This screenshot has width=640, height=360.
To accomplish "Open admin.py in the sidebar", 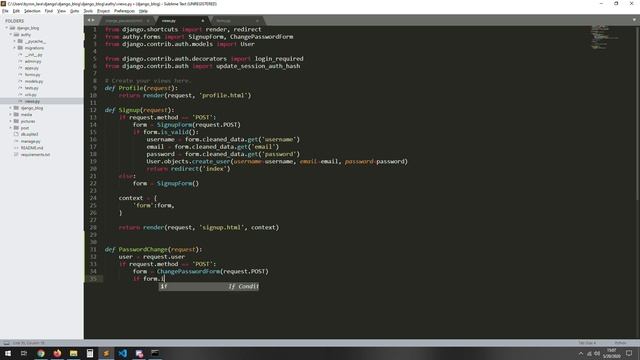I will click(33, 61).
